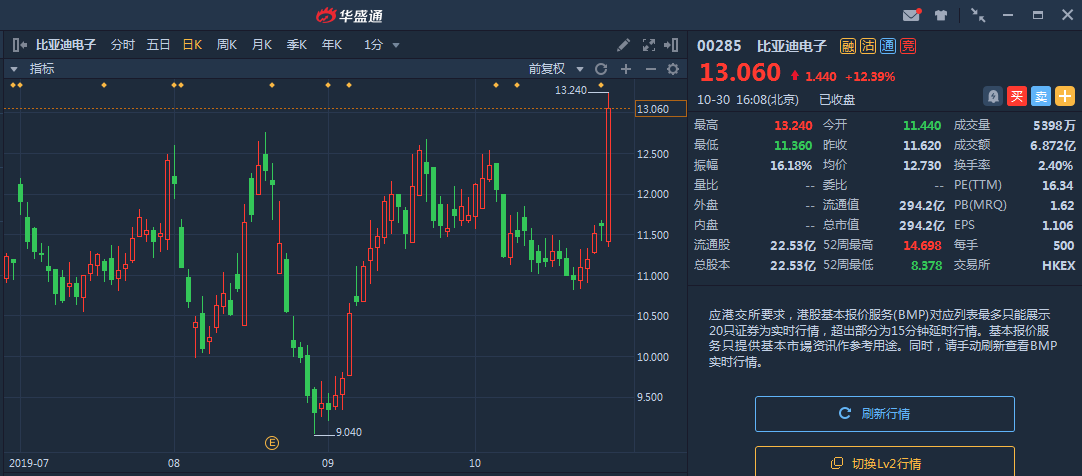Click the red 买 buy button
Image resolution: width=1082 pixels, height=476 pixels.
(x=1016, y=97)
